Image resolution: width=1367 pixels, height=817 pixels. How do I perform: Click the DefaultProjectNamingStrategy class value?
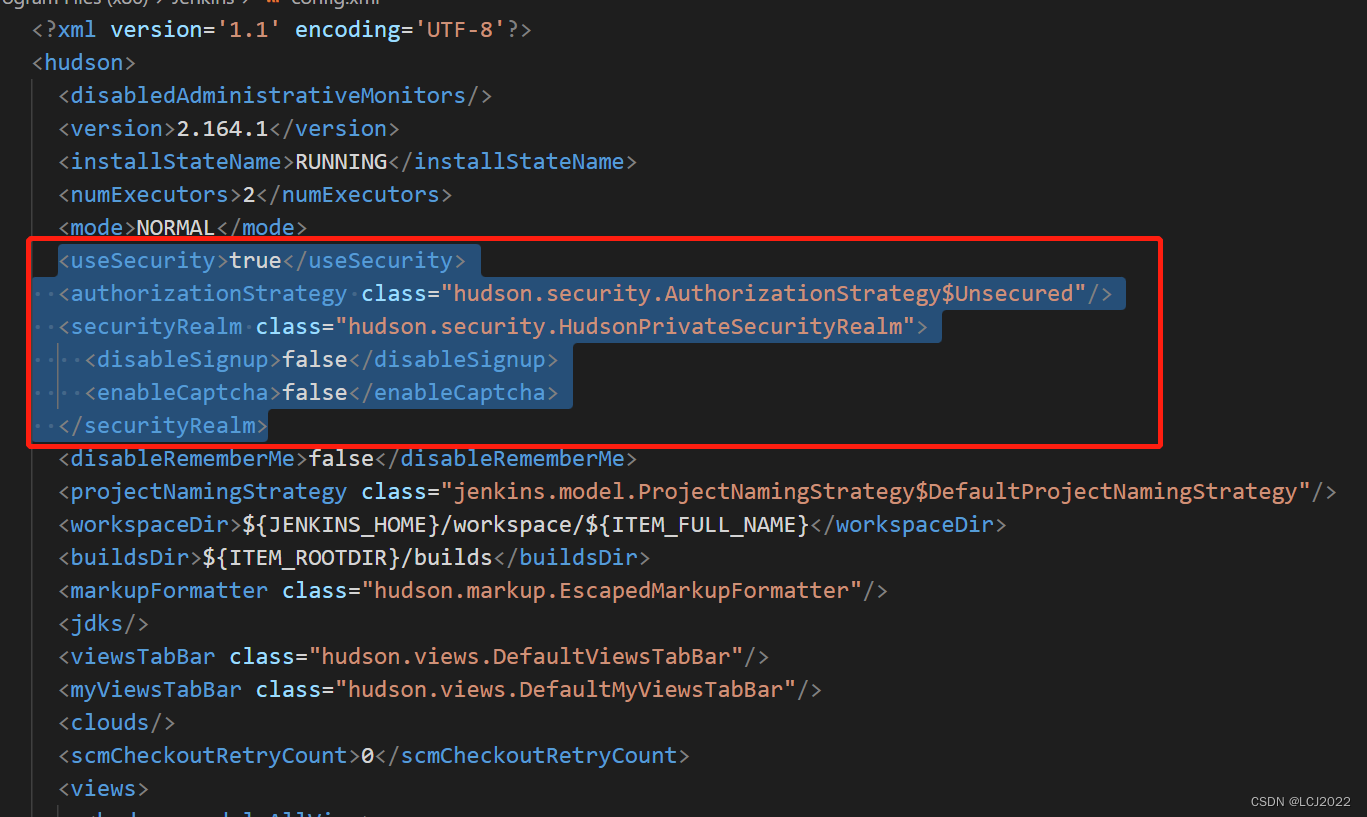pyautogui.click(x=875, y=491)
